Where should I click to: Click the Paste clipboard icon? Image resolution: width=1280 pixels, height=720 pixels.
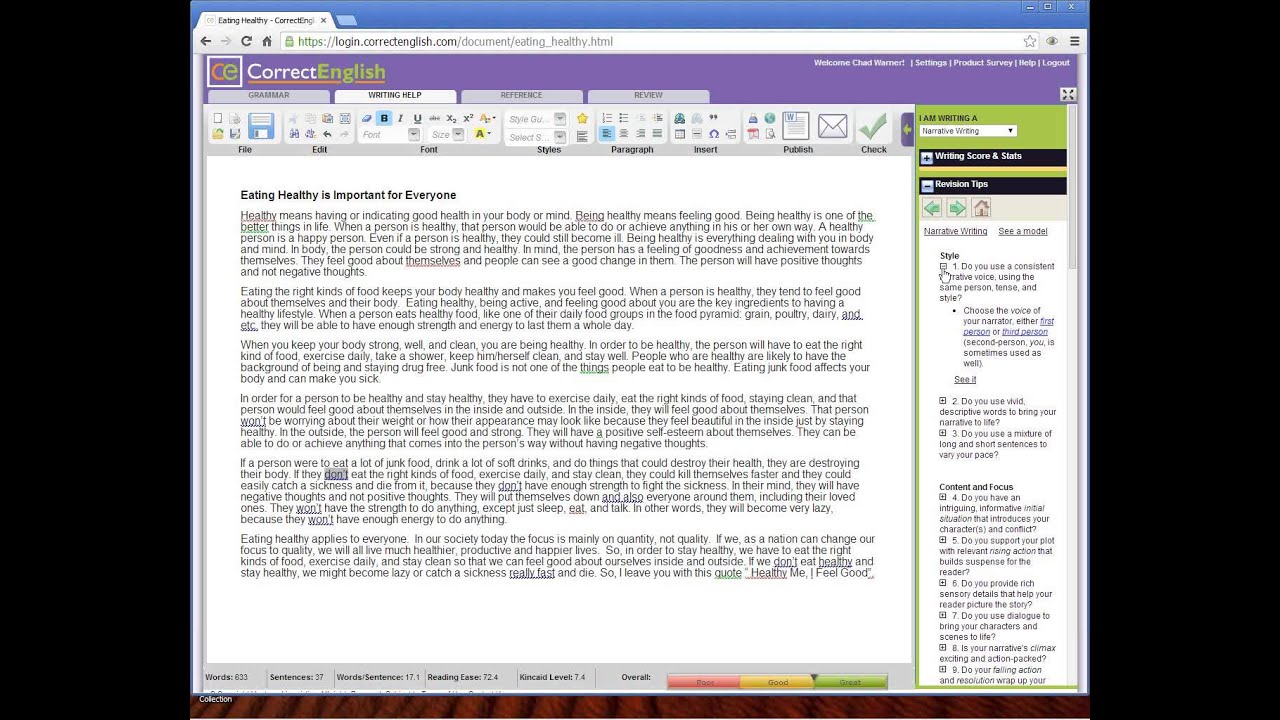(327, 118)
